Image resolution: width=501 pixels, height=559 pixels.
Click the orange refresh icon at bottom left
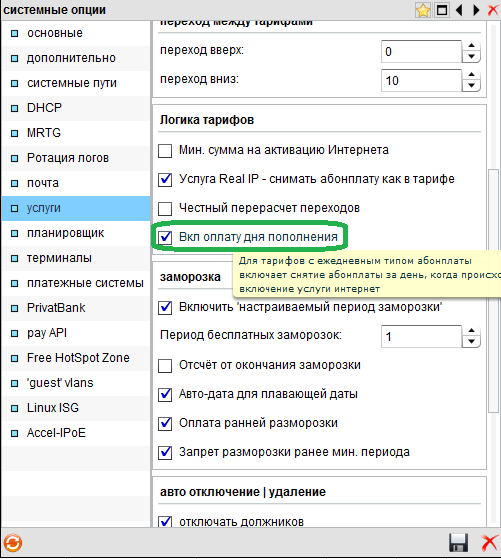pos(13,543)
